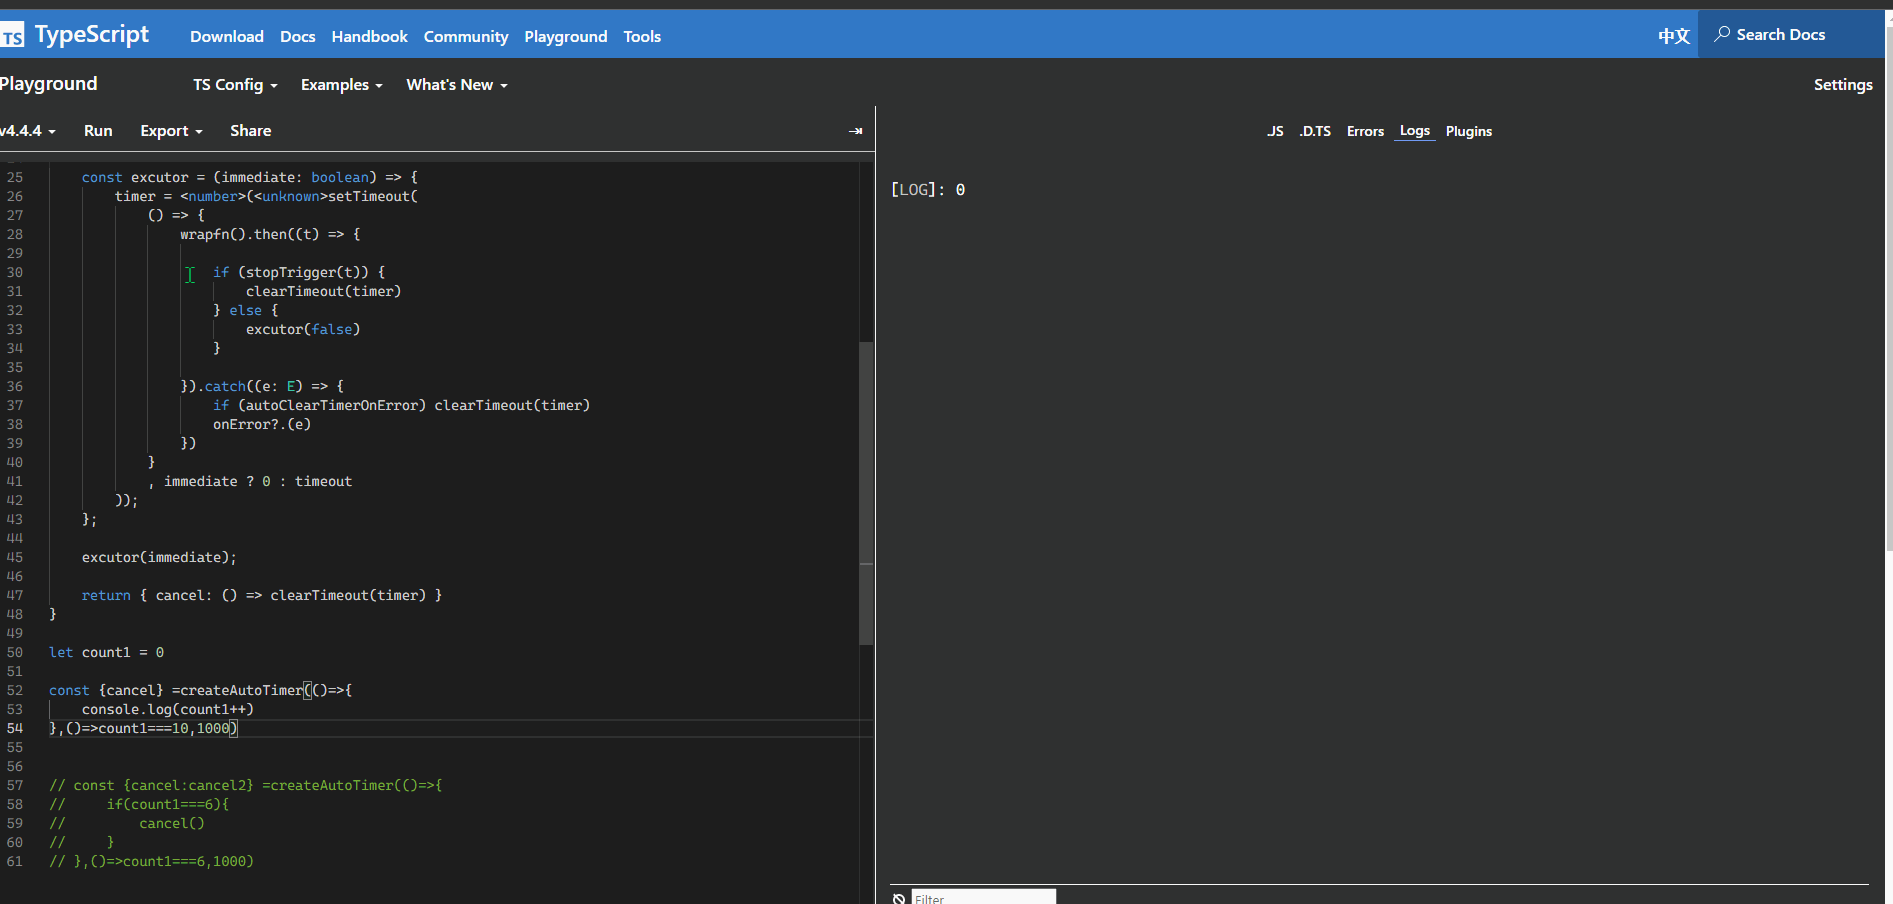
Task: Click the "clearTimeout(timer)" text on line 31
Action: coord(323,291)
